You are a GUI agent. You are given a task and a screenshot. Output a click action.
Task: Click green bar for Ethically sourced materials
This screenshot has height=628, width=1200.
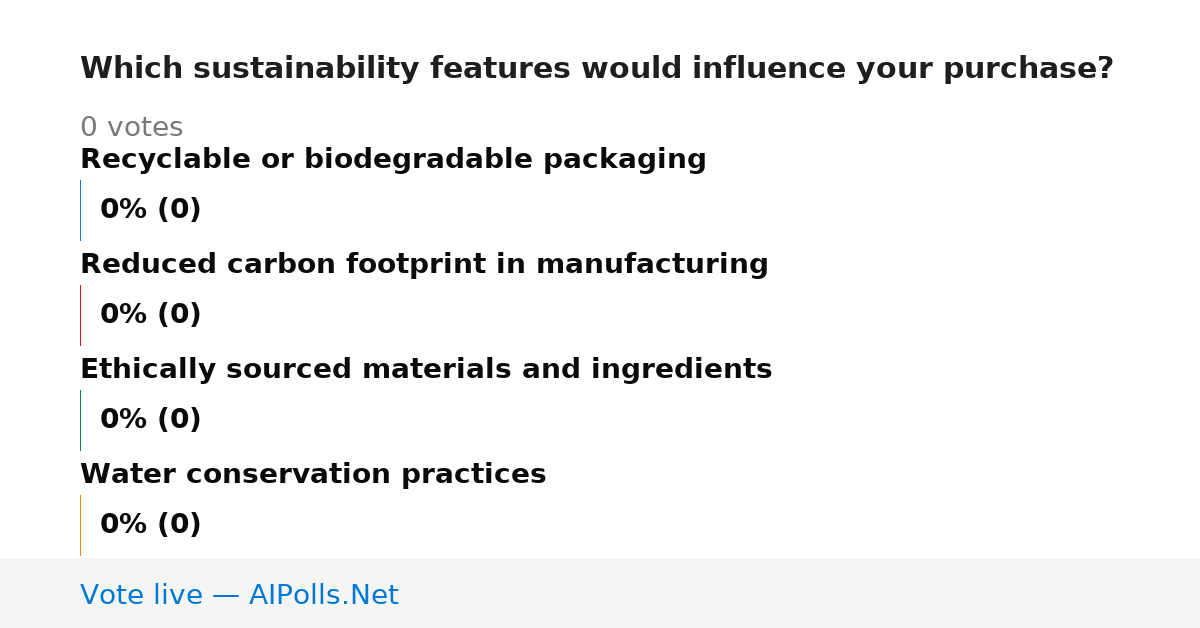(80, 420)
